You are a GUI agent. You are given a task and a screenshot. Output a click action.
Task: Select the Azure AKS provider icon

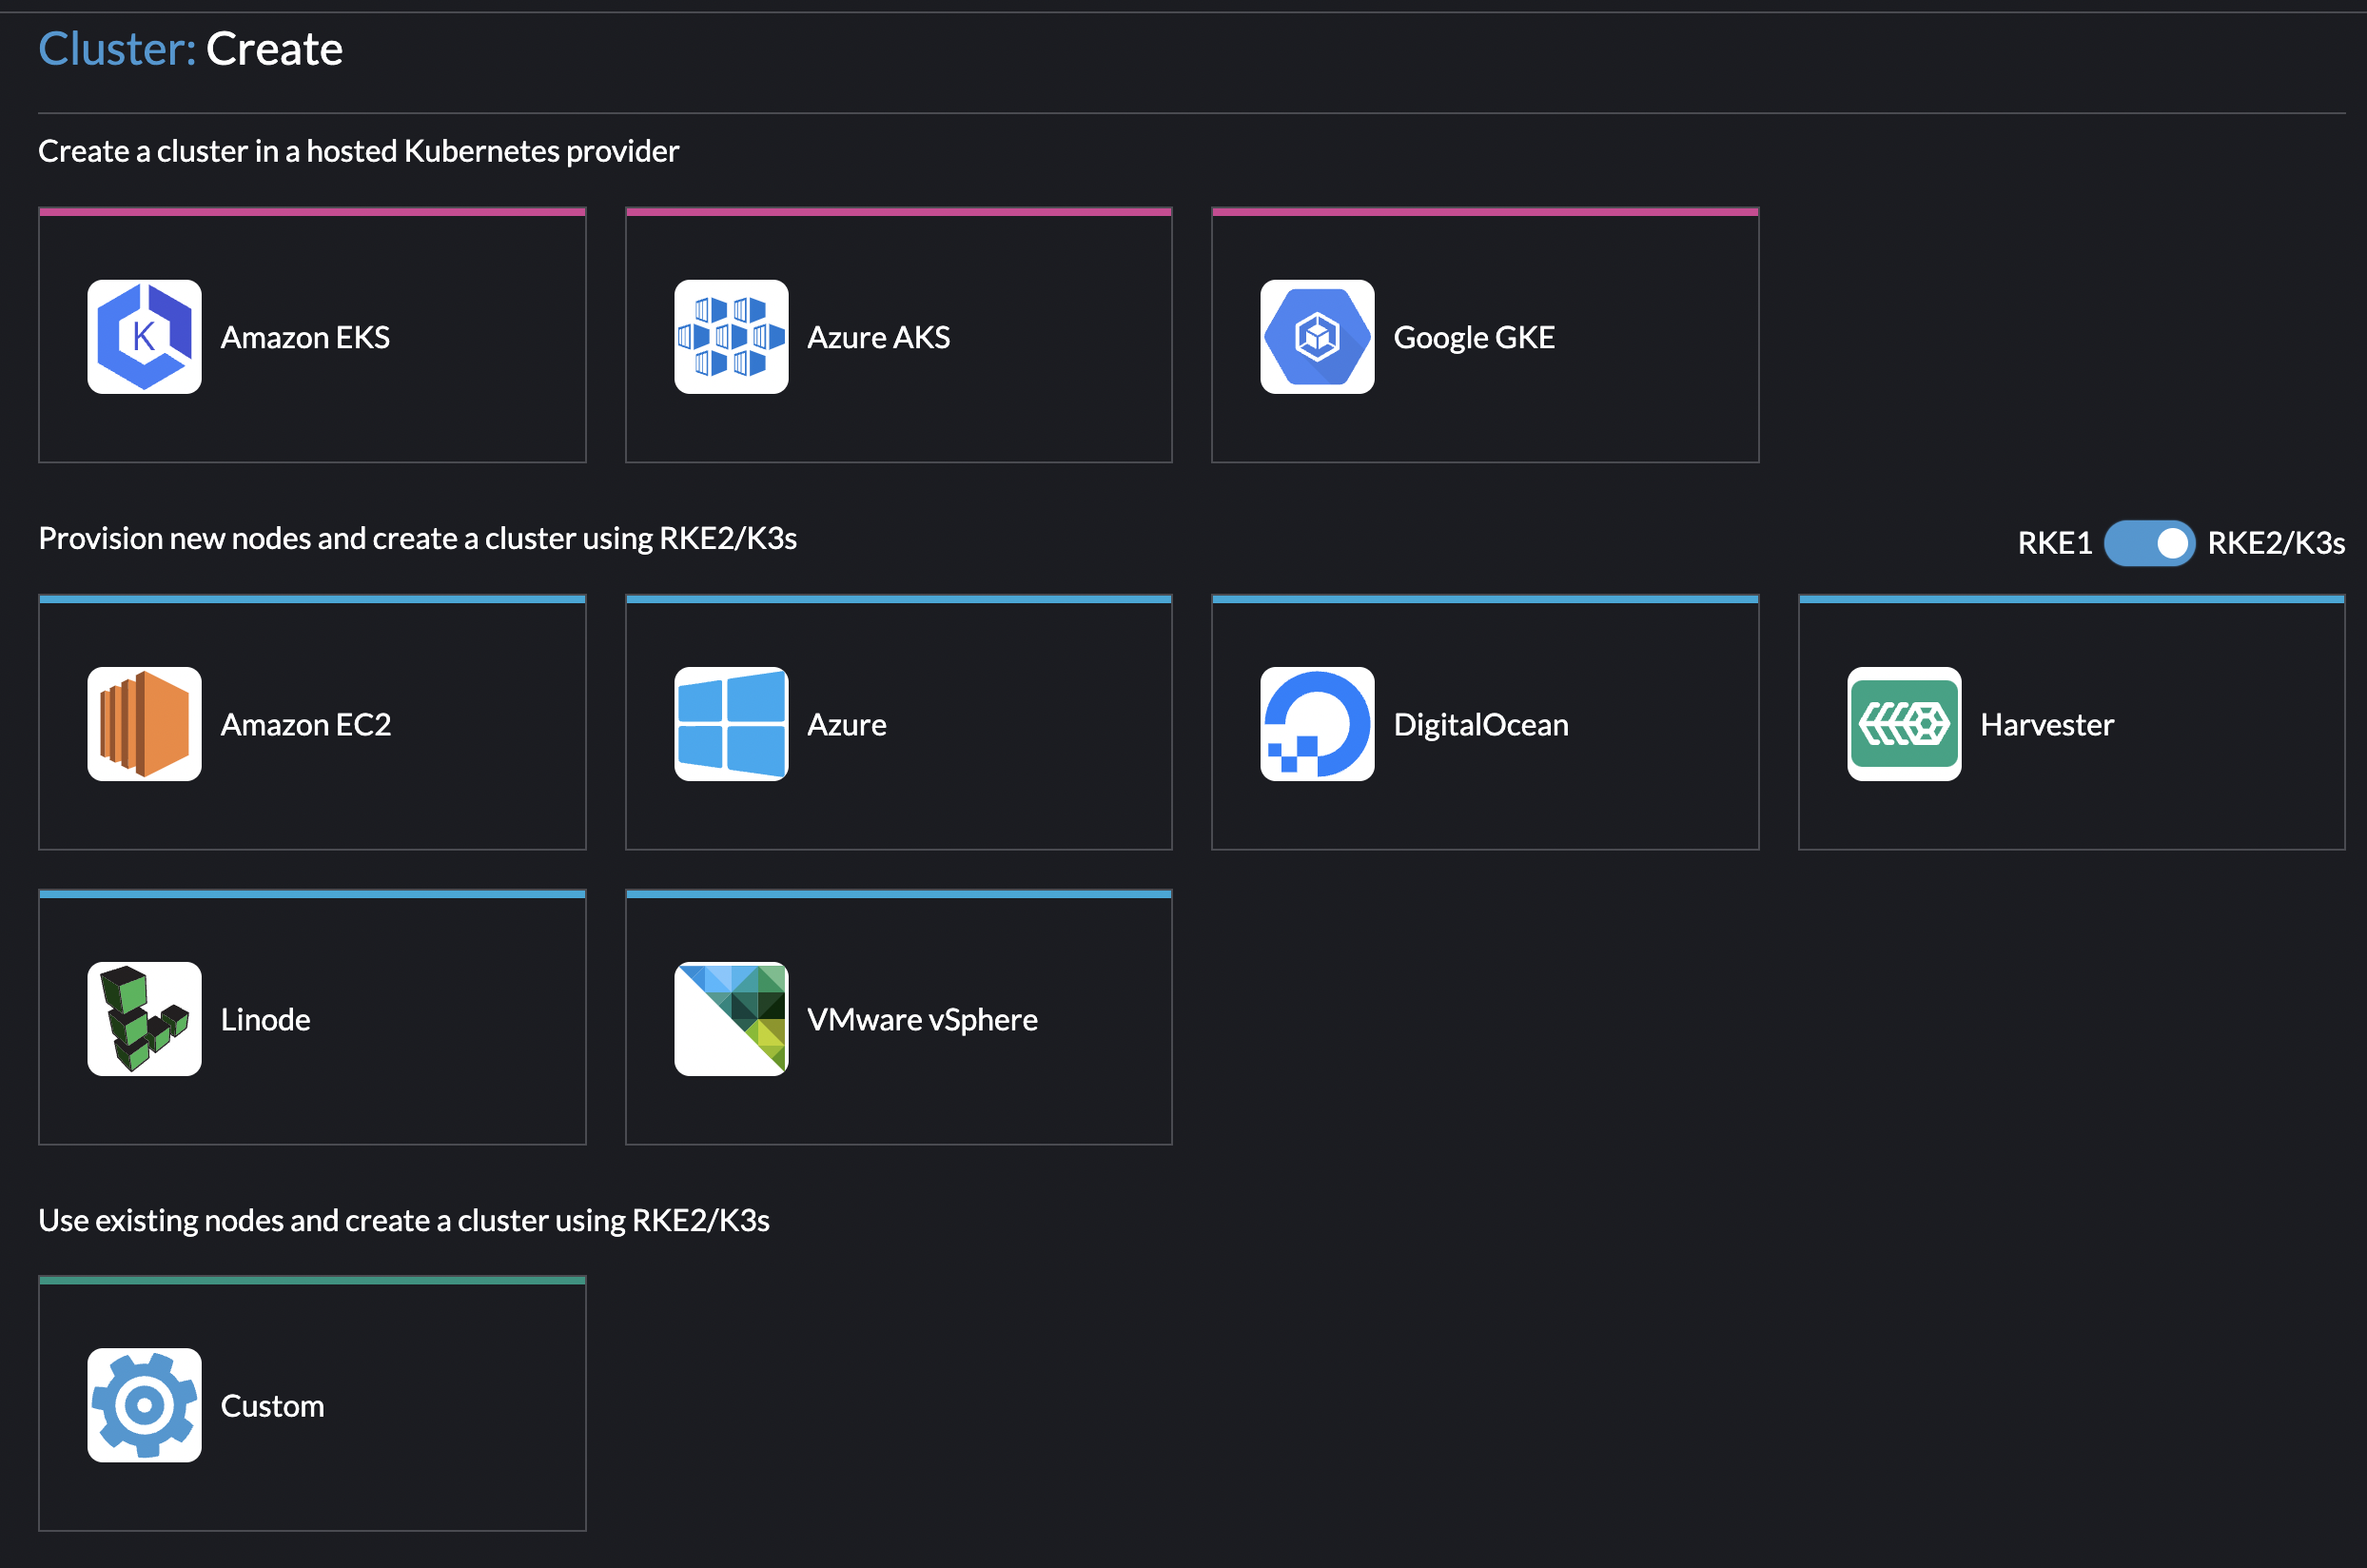tap(731, 336)
